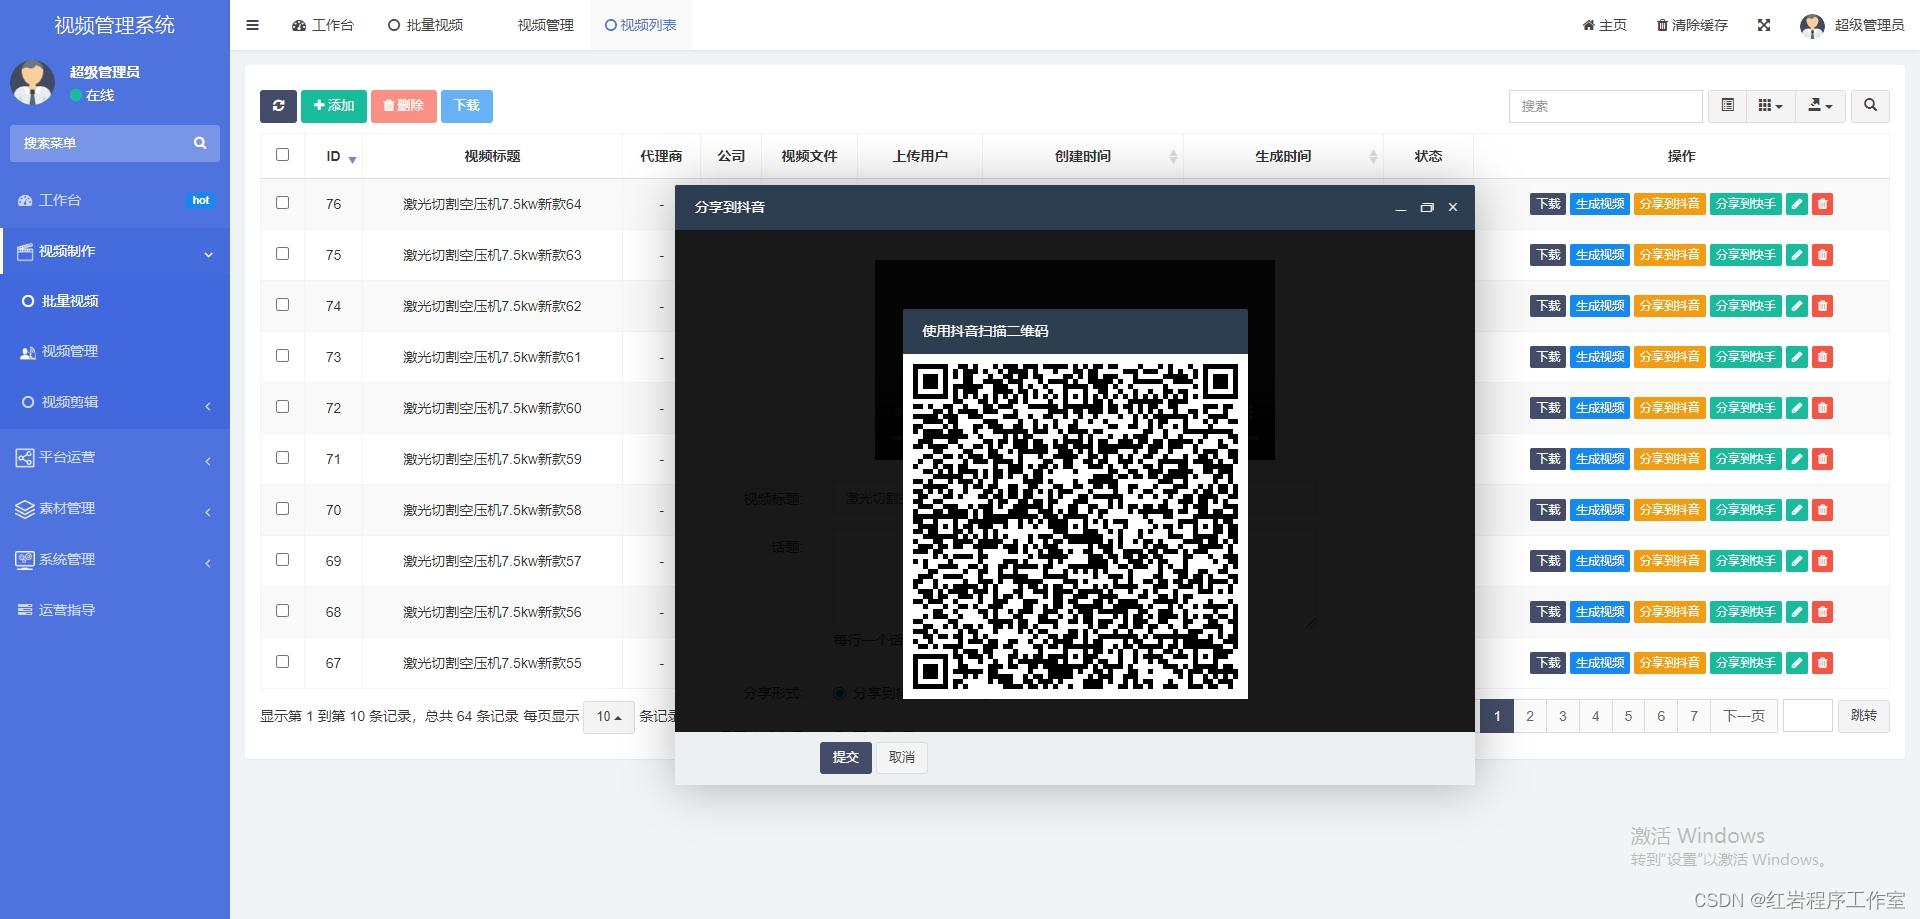Open 运营指导 in the sidebar
The height and width of the screenshot is (919, 1920).
(x=115, y=610)
